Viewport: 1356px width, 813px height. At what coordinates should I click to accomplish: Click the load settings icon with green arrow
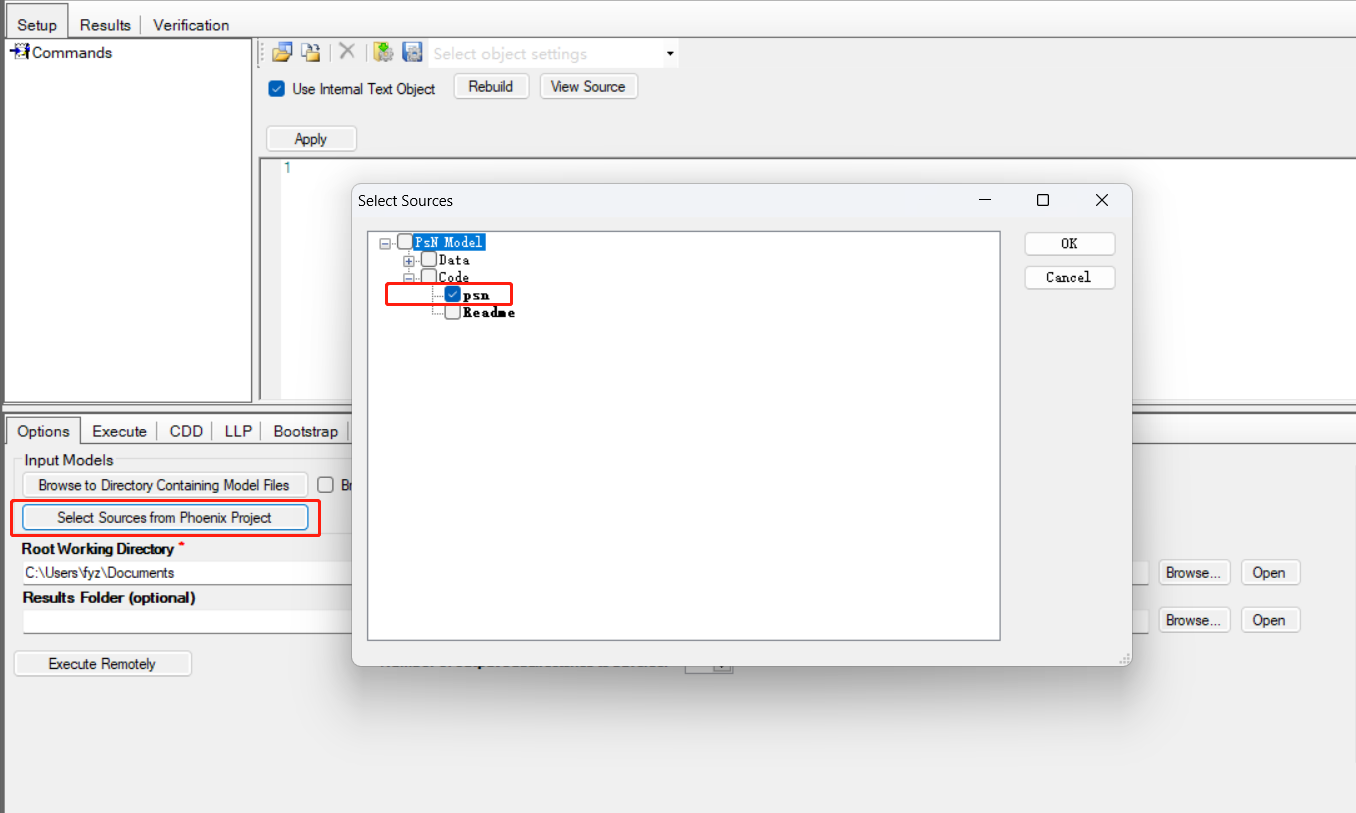pyautogui.click(x=383, y=53)
